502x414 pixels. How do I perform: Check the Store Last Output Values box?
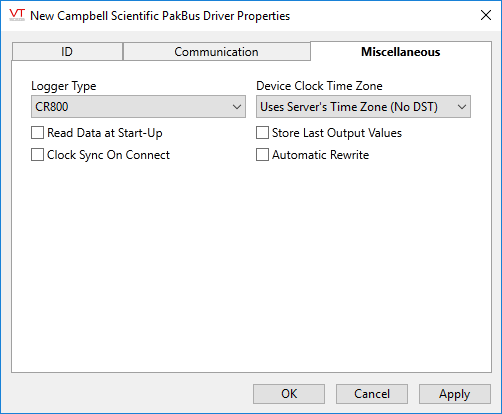[262, 133]
